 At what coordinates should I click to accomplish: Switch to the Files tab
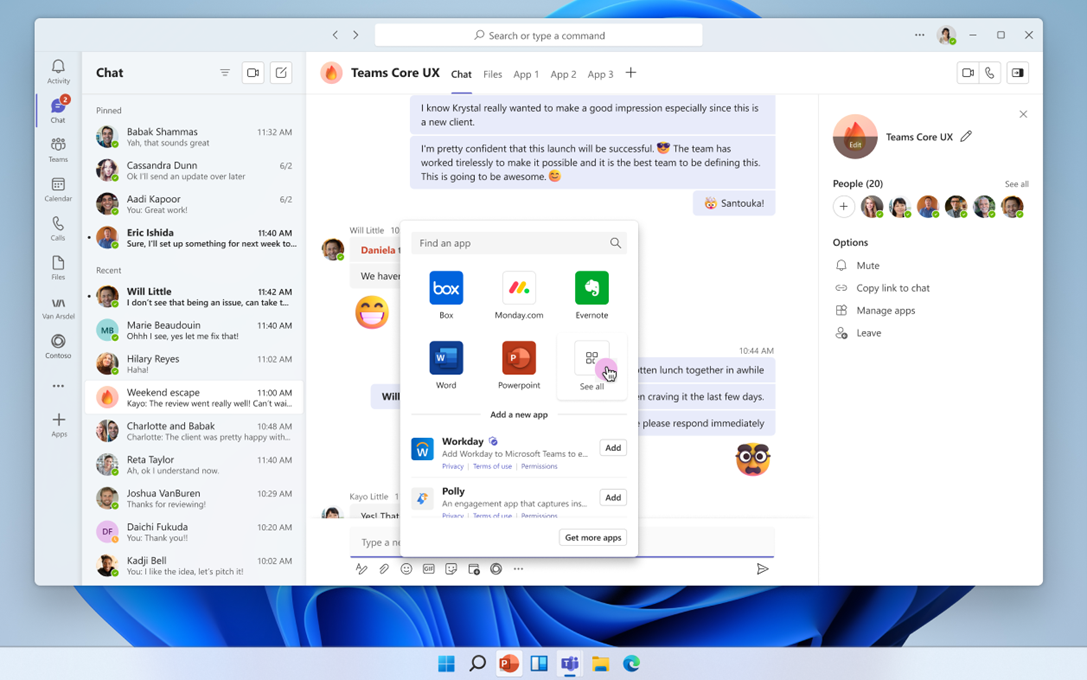(x=492, y=74)
